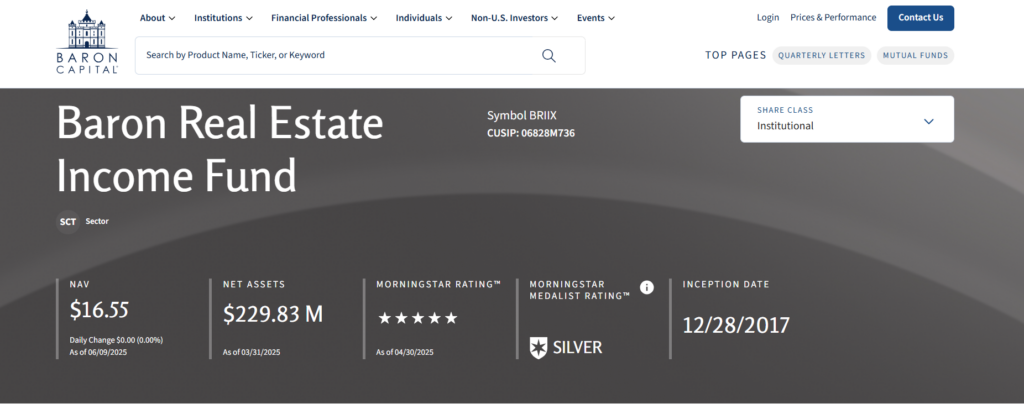The width and height of the screenshot is (1024, 404).
Task: Click the inception date 12/28/2017
Action: click(x=736, y=325)
